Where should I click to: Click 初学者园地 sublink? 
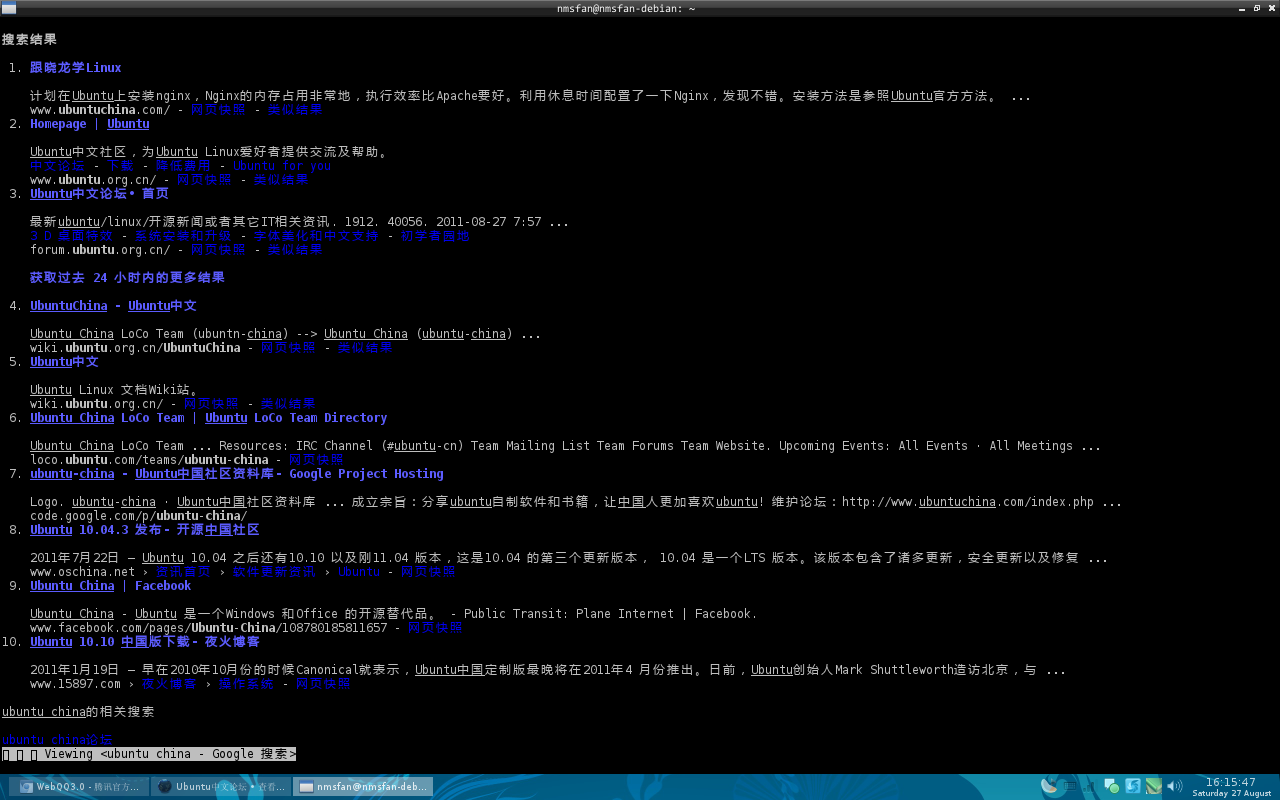[435, 236]
